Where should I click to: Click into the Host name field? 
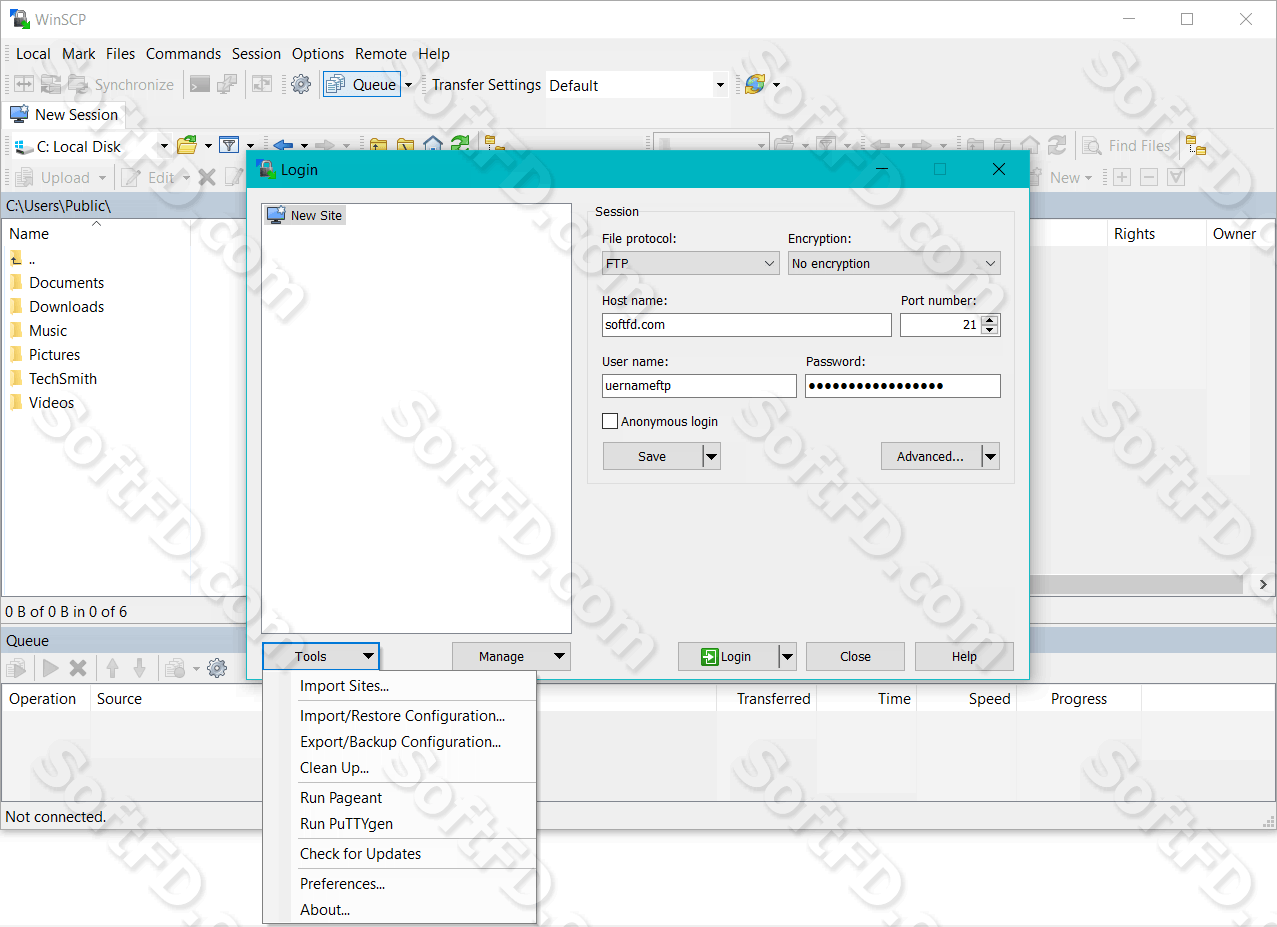746,325
